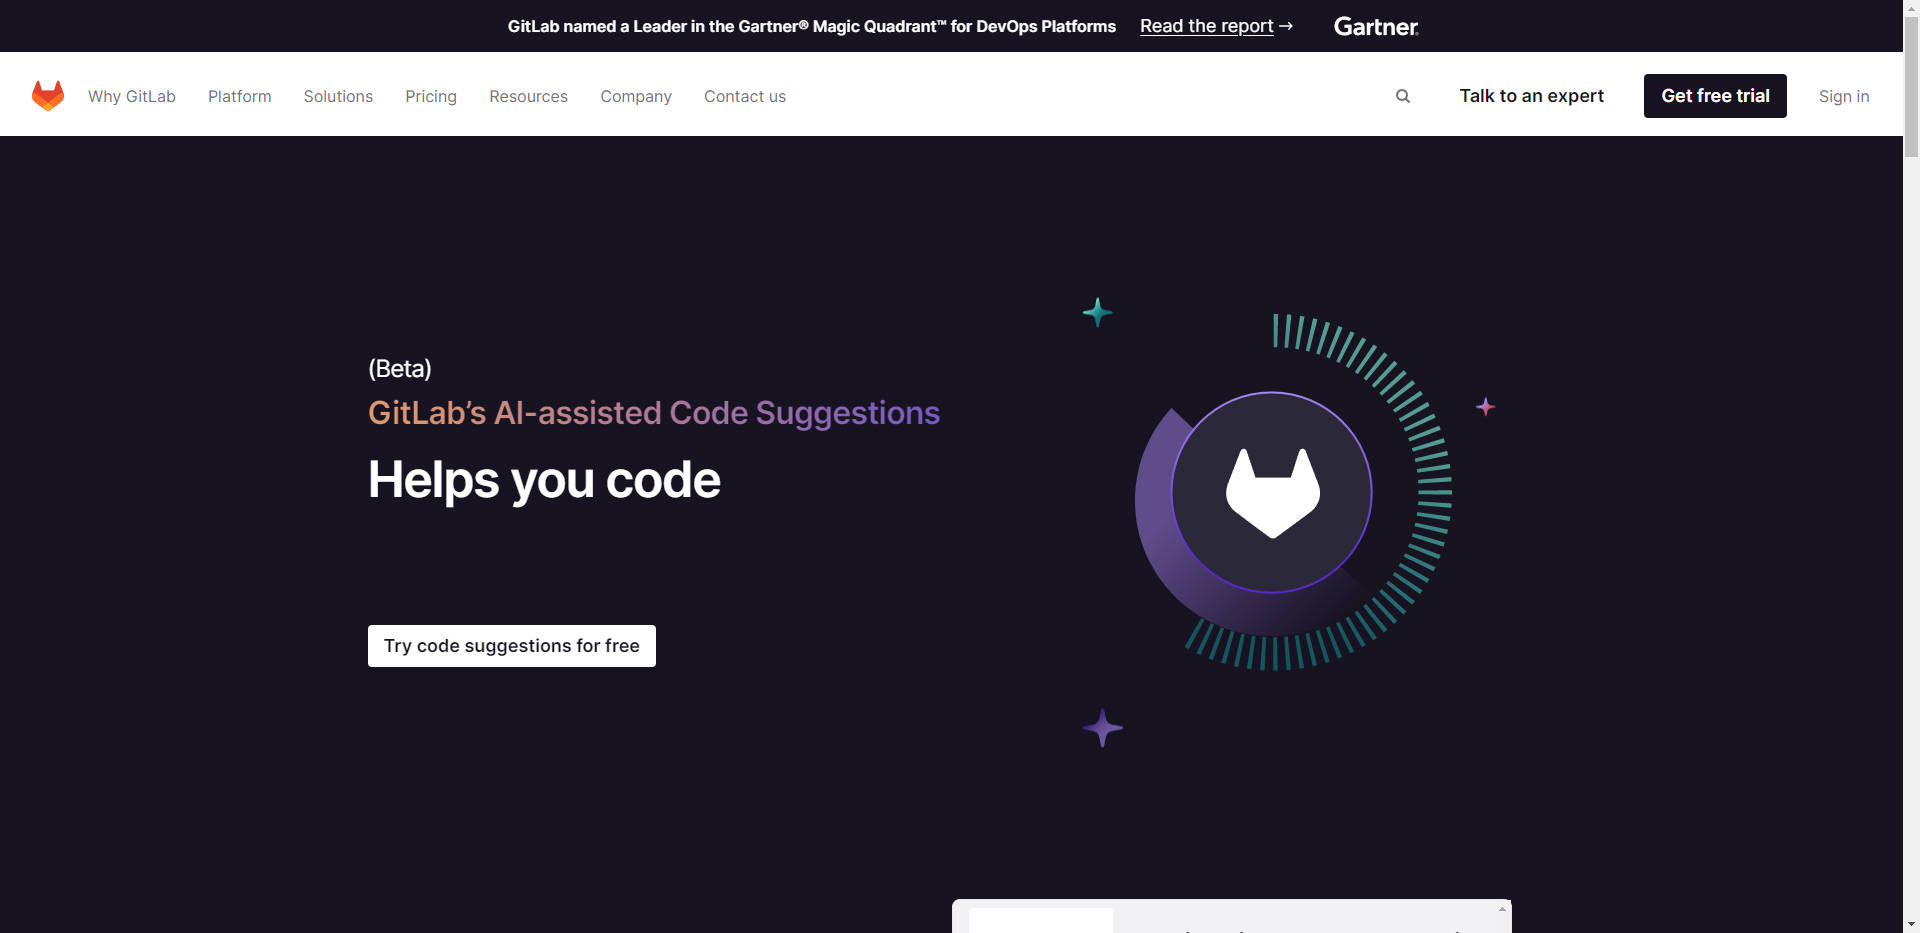Image resolution: width=1920 pixels, height=933 pixels.
Task: Click the page vertical scrollbar thumb
Action: [x=1911, y=88]
